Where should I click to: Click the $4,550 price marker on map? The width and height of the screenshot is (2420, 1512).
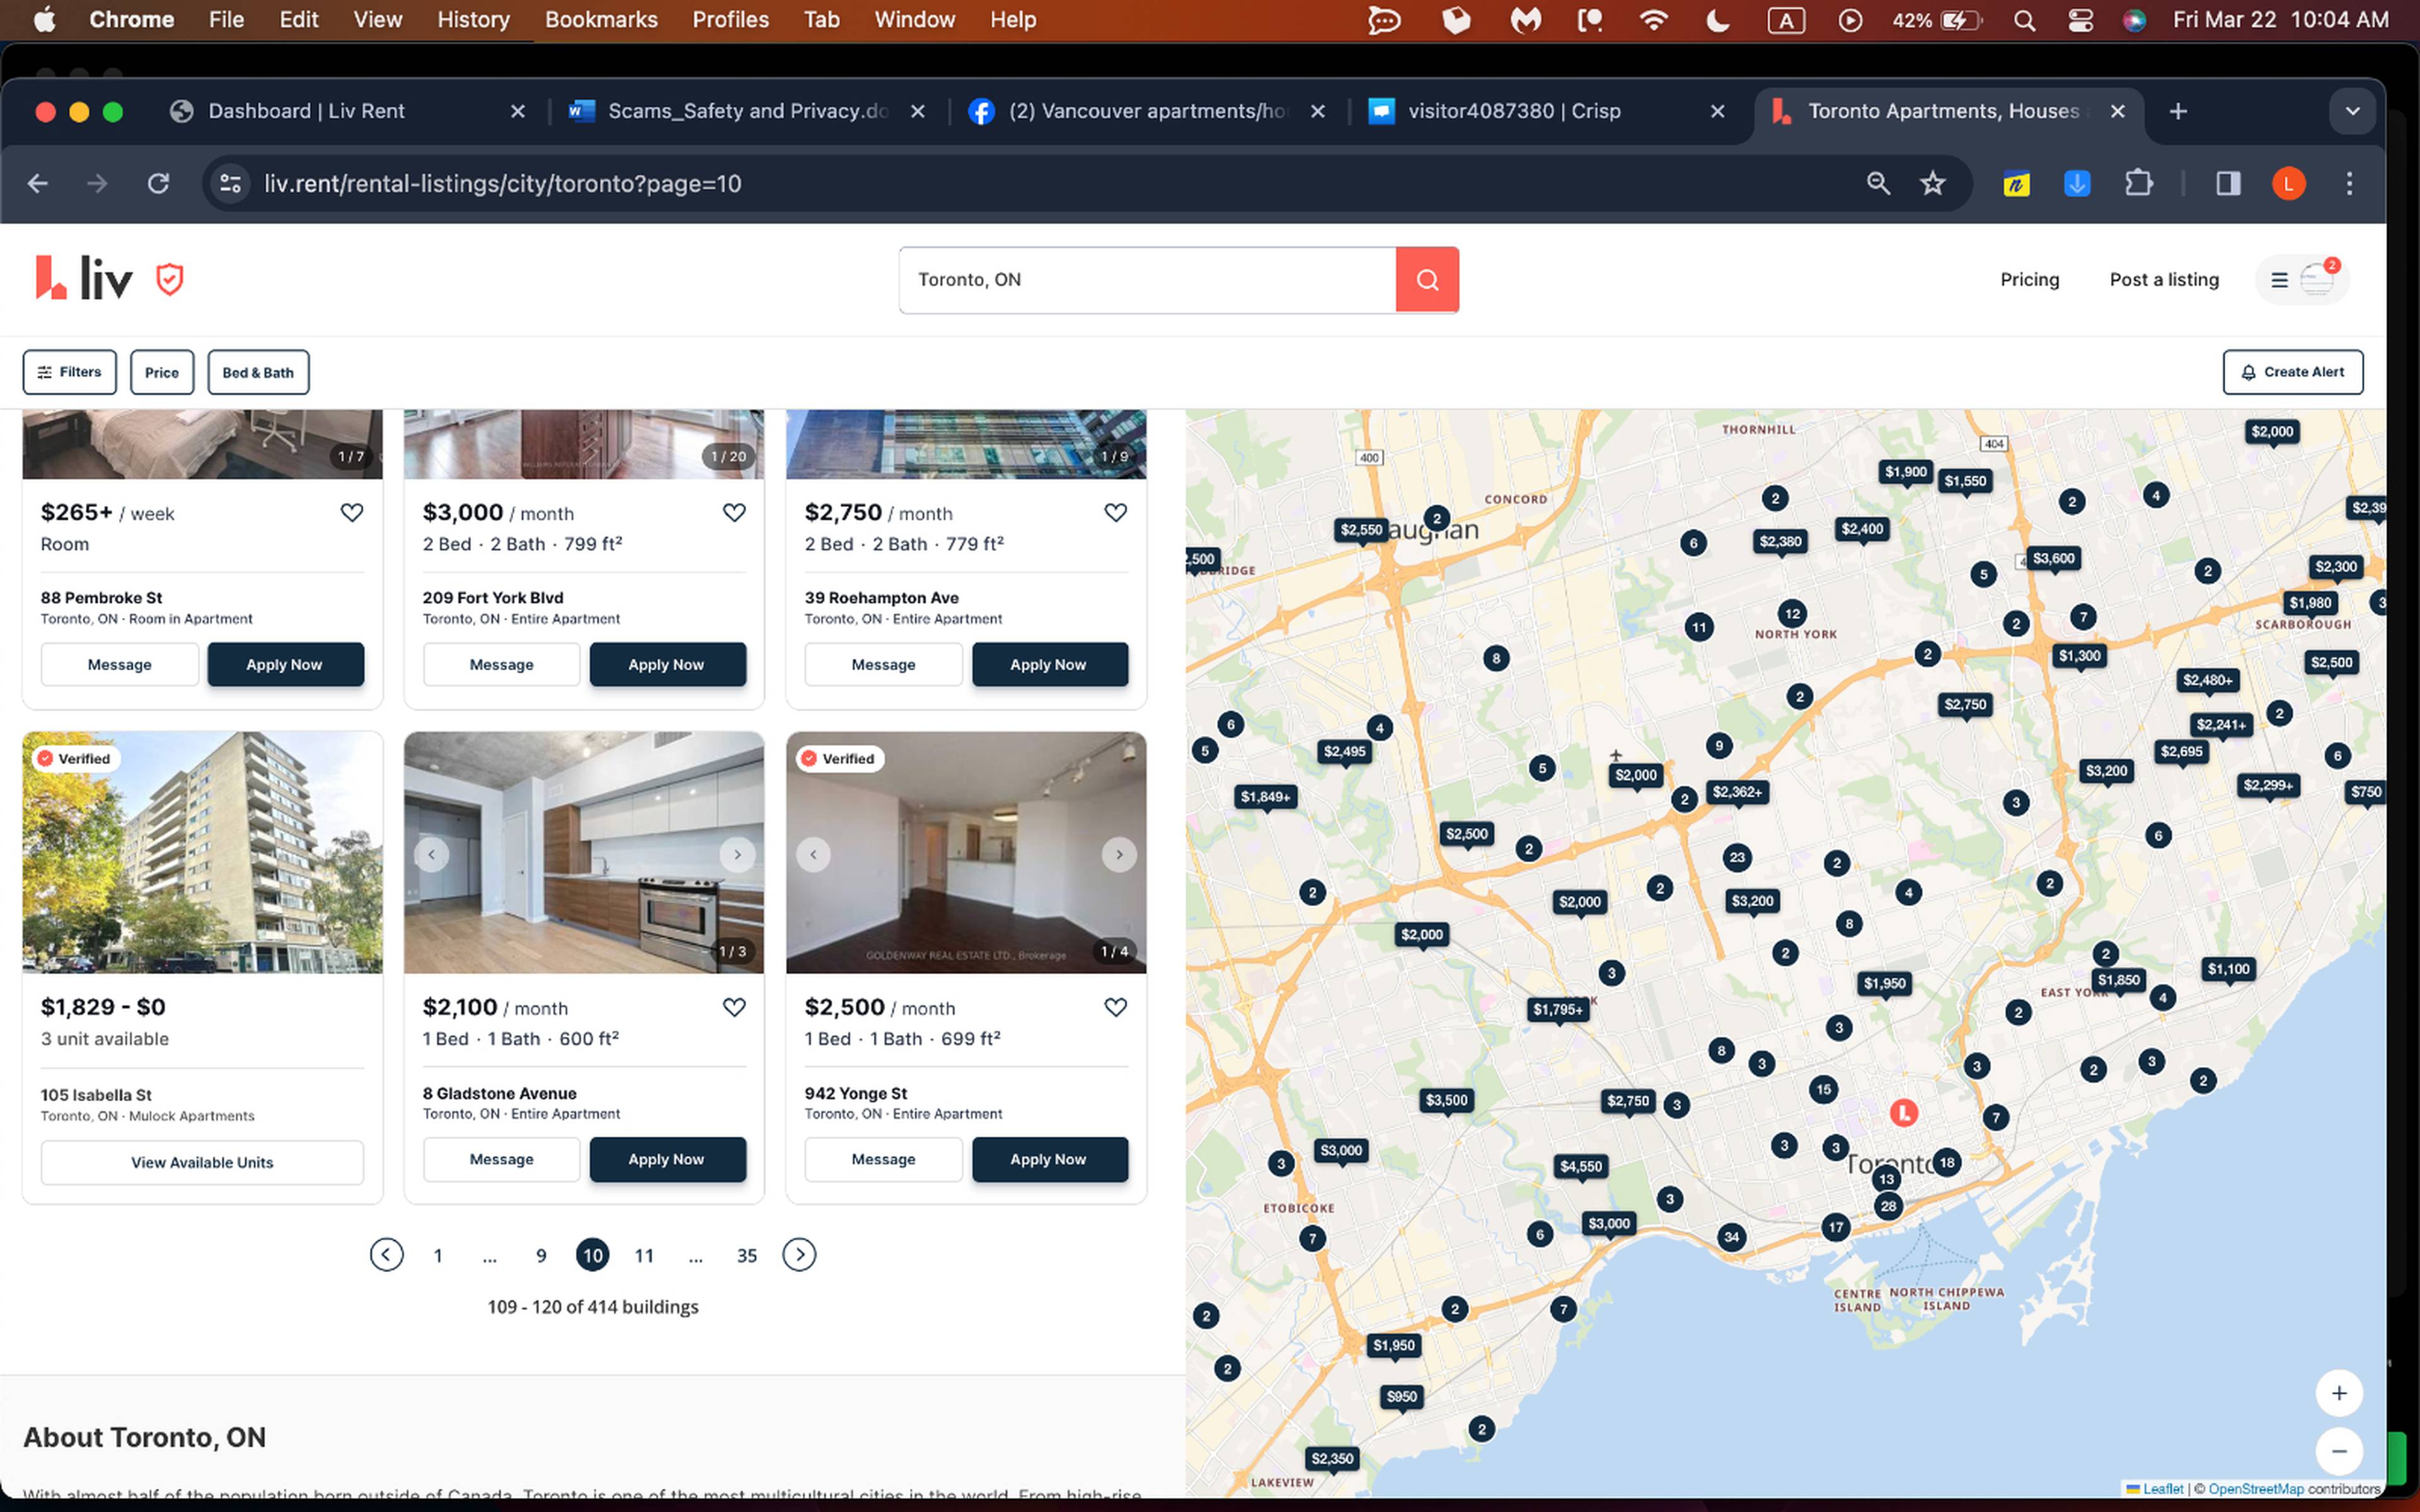point(1581,1166)
